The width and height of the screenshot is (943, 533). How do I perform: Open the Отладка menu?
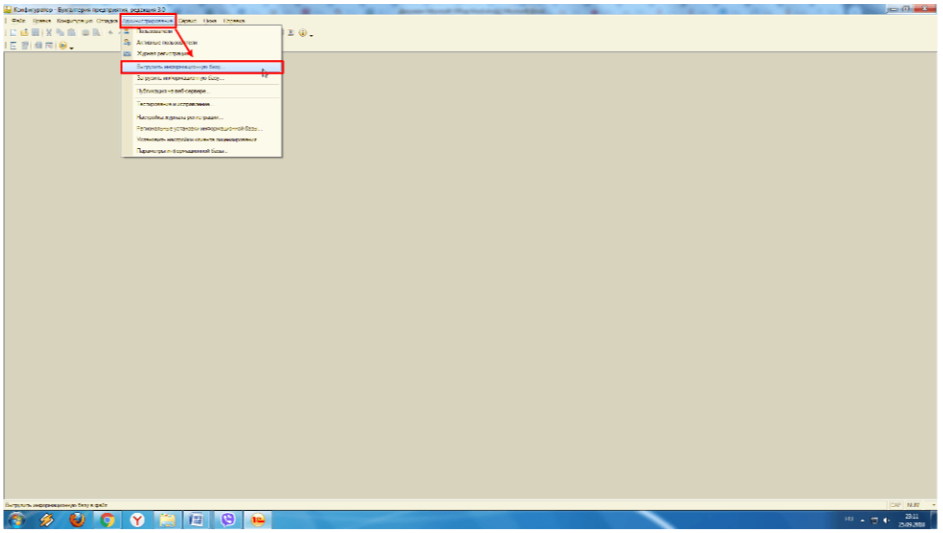(107, 20)
